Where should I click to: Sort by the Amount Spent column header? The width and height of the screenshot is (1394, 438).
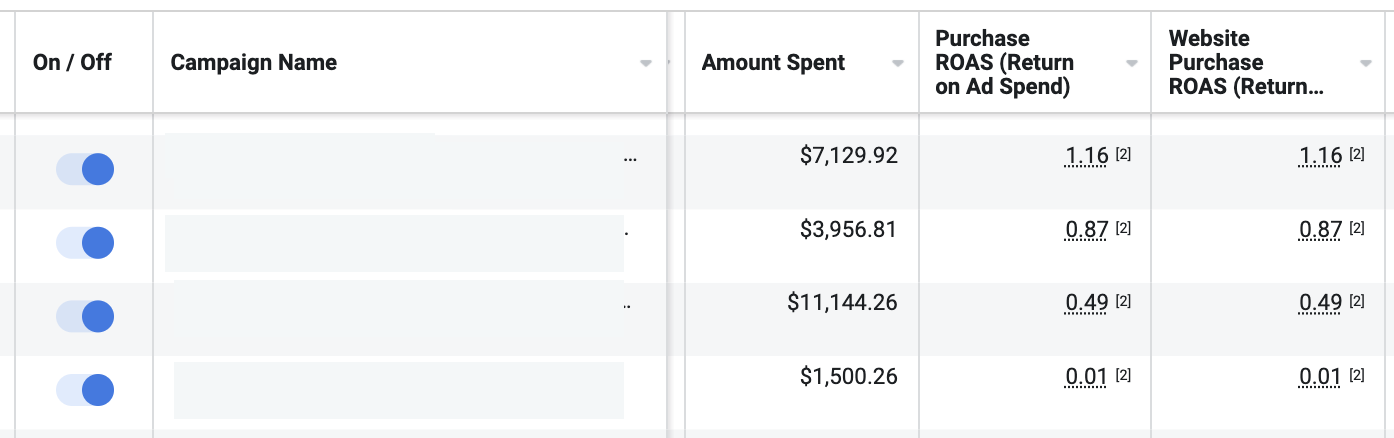click(x=773, y=63)
